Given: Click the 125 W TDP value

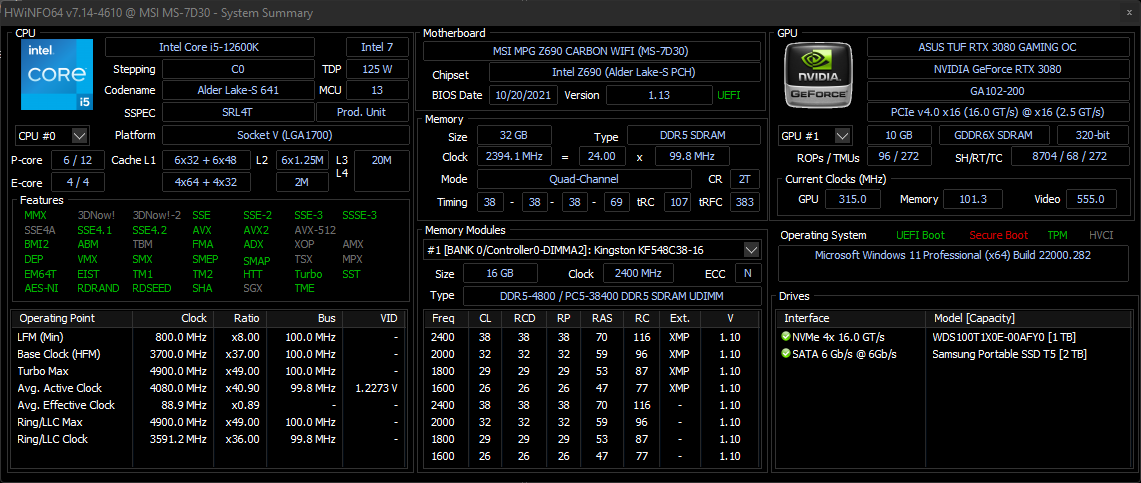Looking at the screenshot, I should point(377,70).
